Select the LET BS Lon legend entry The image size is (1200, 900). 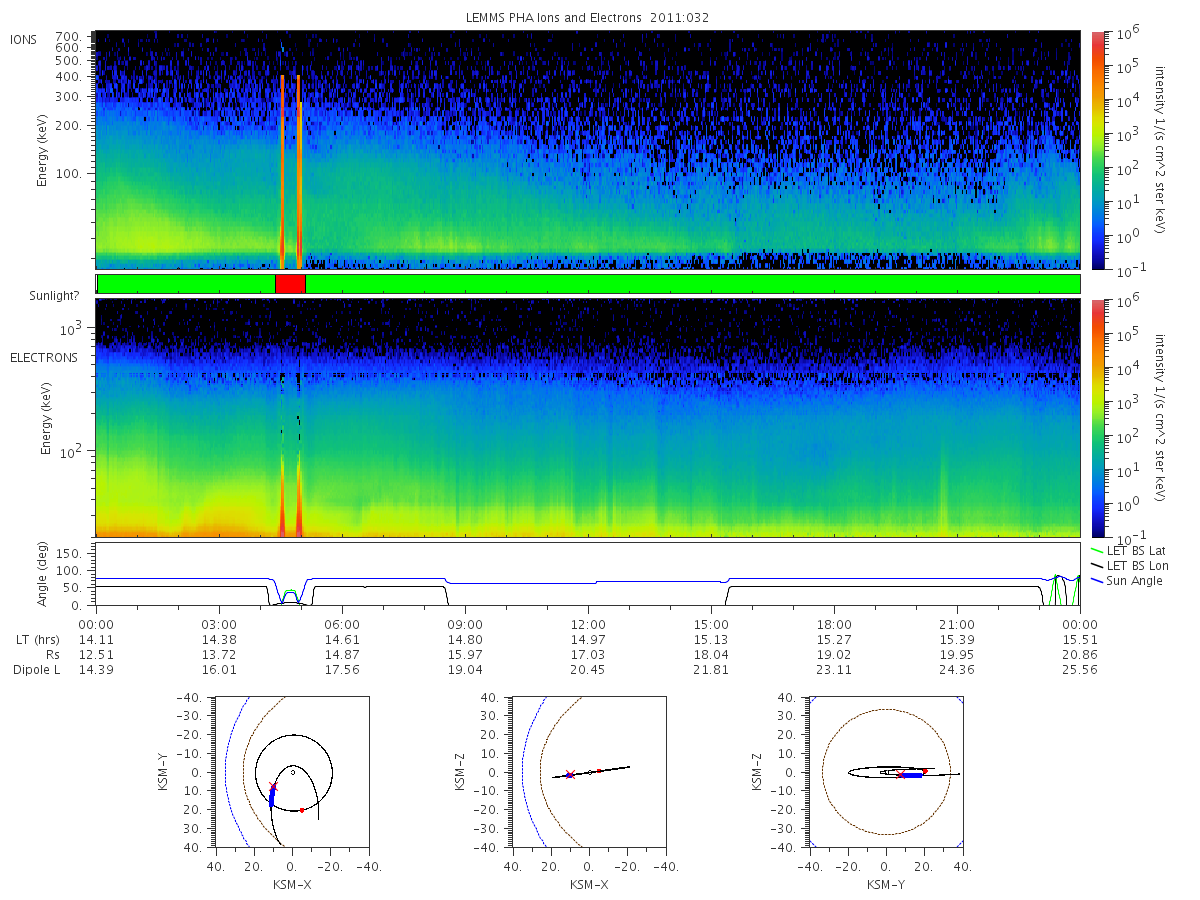pos(1128,565)
